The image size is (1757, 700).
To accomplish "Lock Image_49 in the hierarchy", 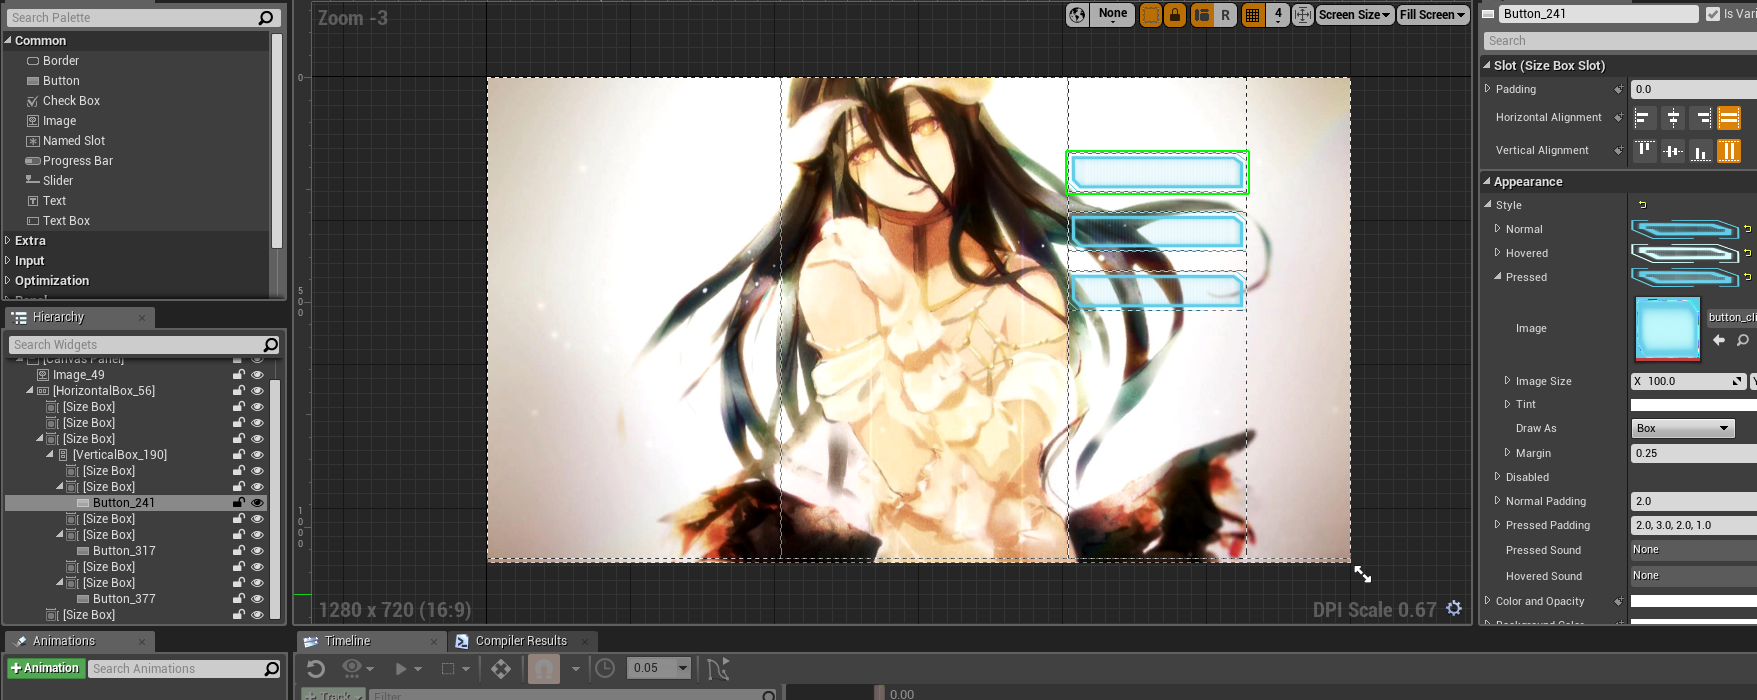I will coord(239,375).
